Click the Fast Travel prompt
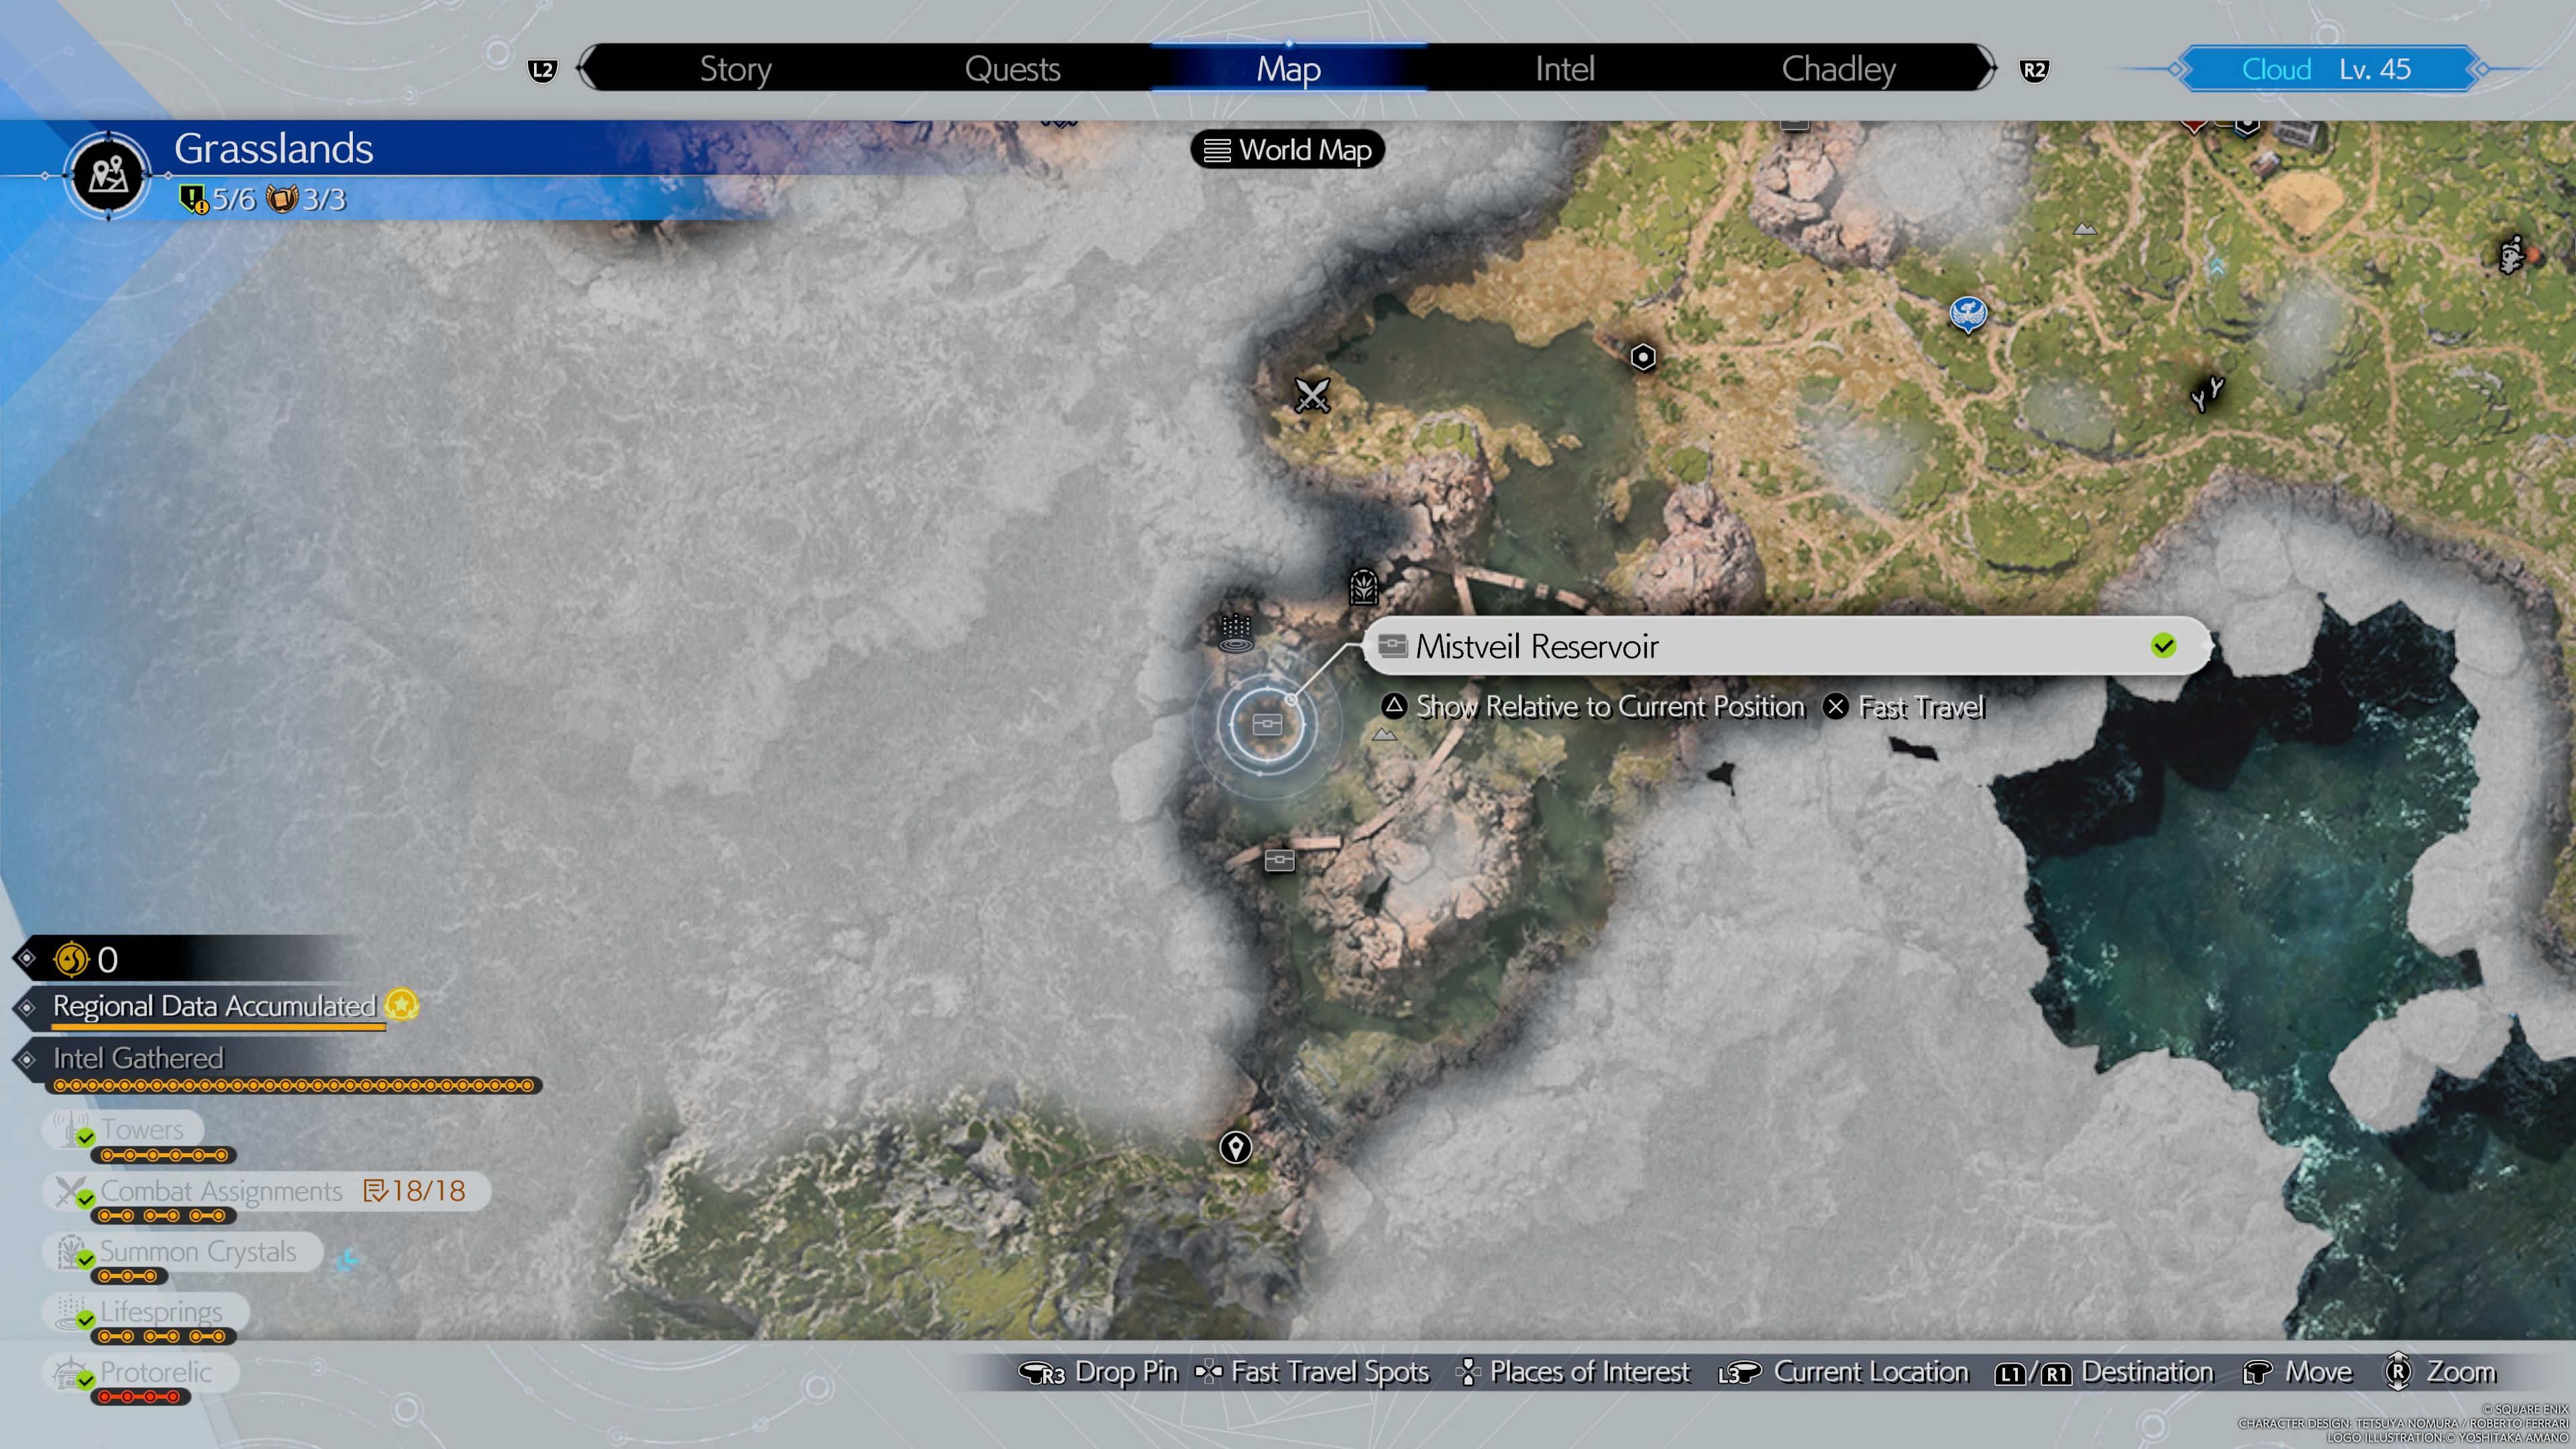The image size is (2576, 1449). click(x=1903, y=707)
